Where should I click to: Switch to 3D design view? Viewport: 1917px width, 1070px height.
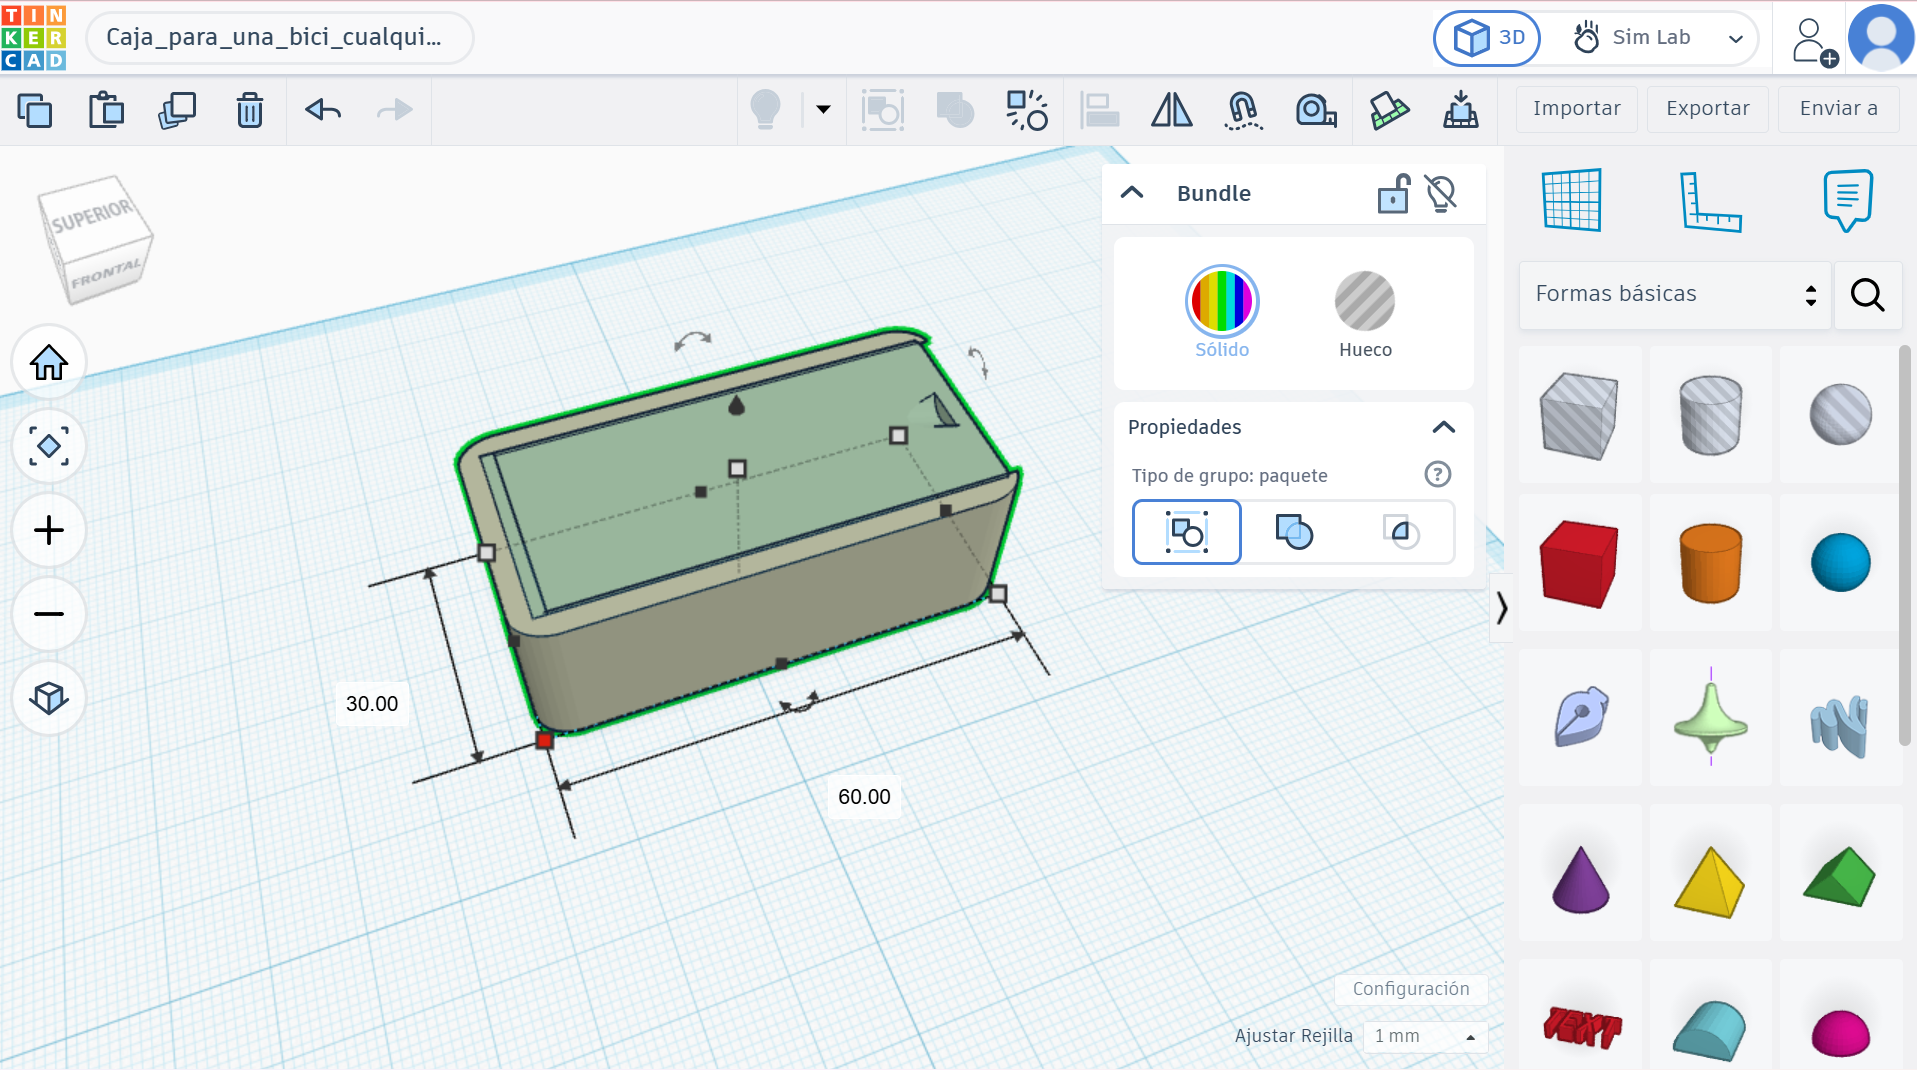tap(1488, 38)
